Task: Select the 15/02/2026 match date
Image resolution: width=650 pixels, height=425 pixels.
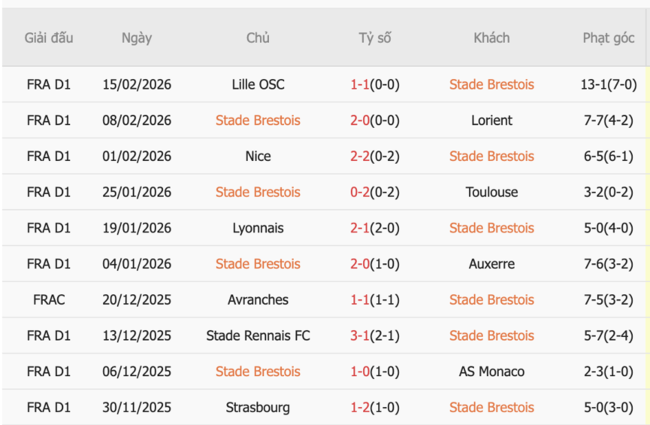Action: coord(137,85)
